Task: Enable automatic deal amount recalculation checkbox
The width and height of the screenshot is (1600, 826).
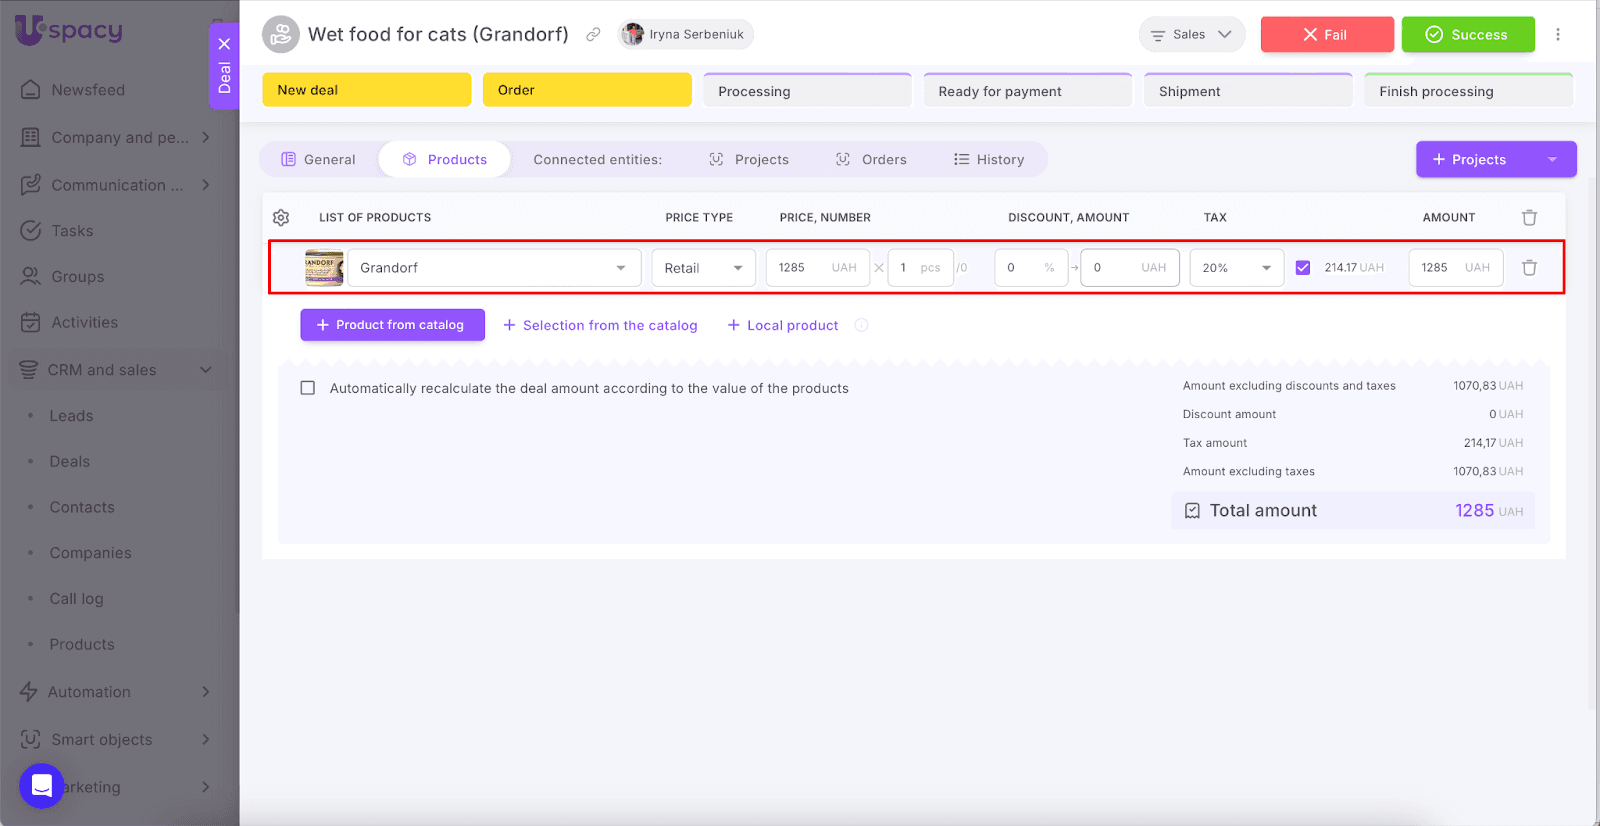Action: pos(308,388)
